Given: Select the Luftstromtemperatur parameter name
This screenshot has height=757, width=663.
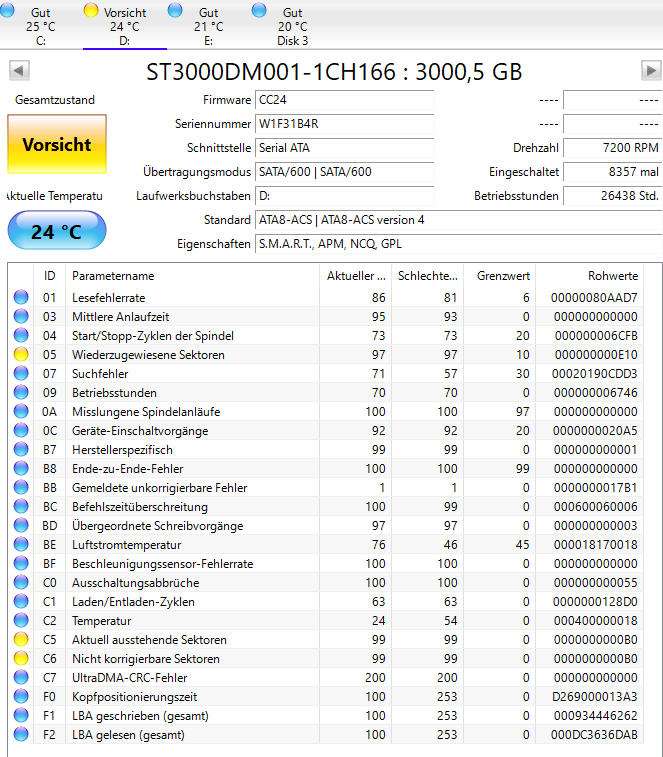Looking at the screenshot, I should [x=127, y=545].
